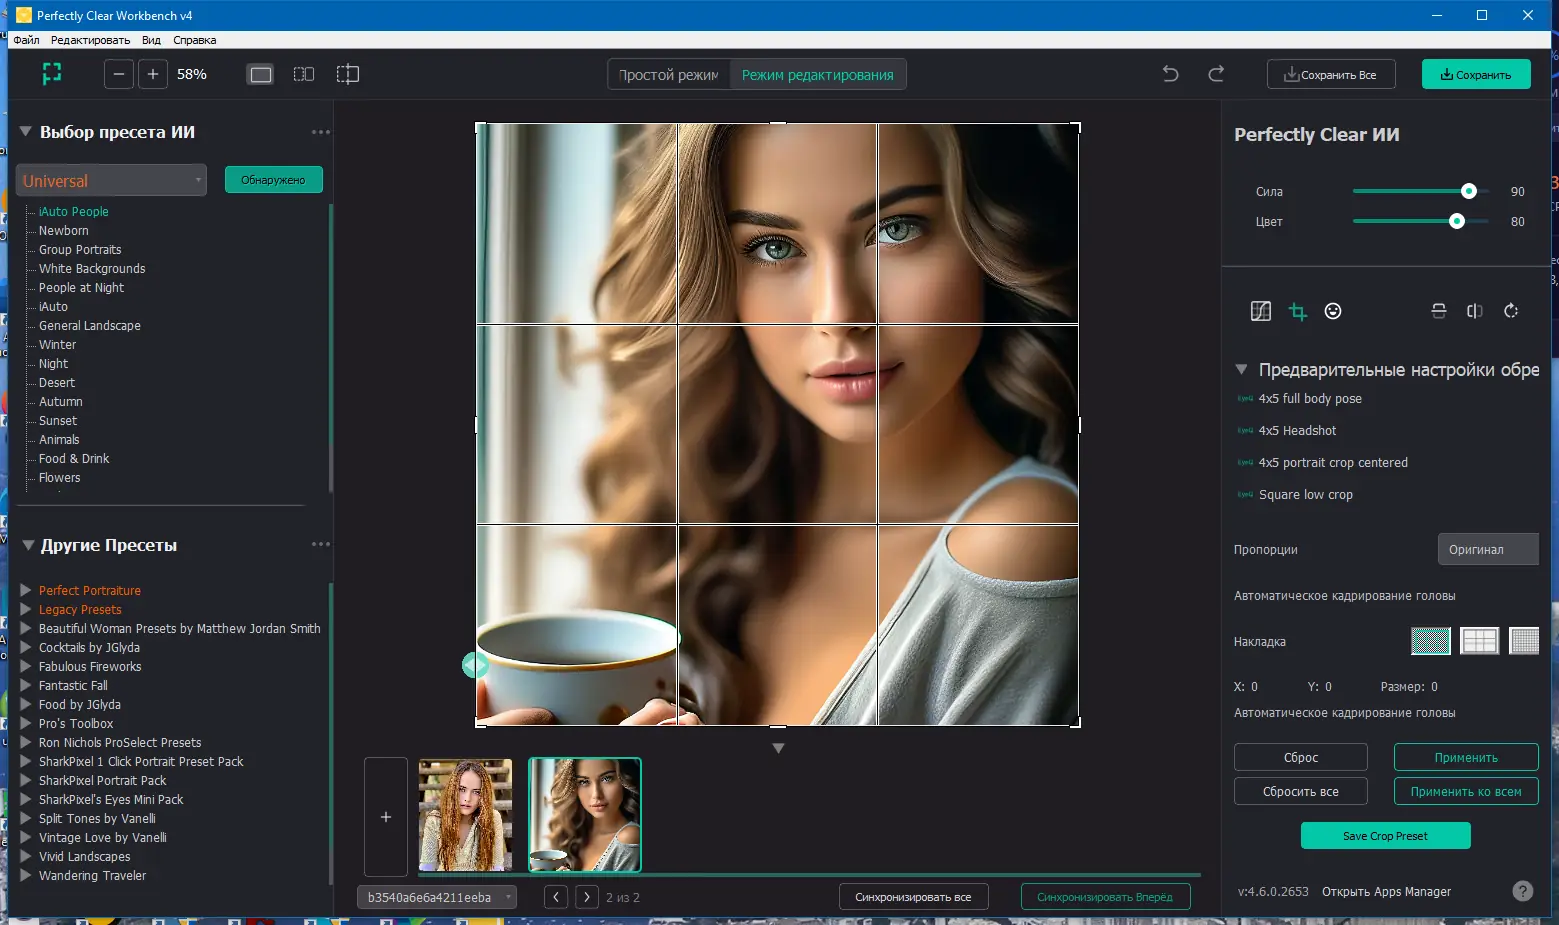
Task: Open the tone curve adjustments icon
Action: pyautogui.click(x=1260, y=311)
